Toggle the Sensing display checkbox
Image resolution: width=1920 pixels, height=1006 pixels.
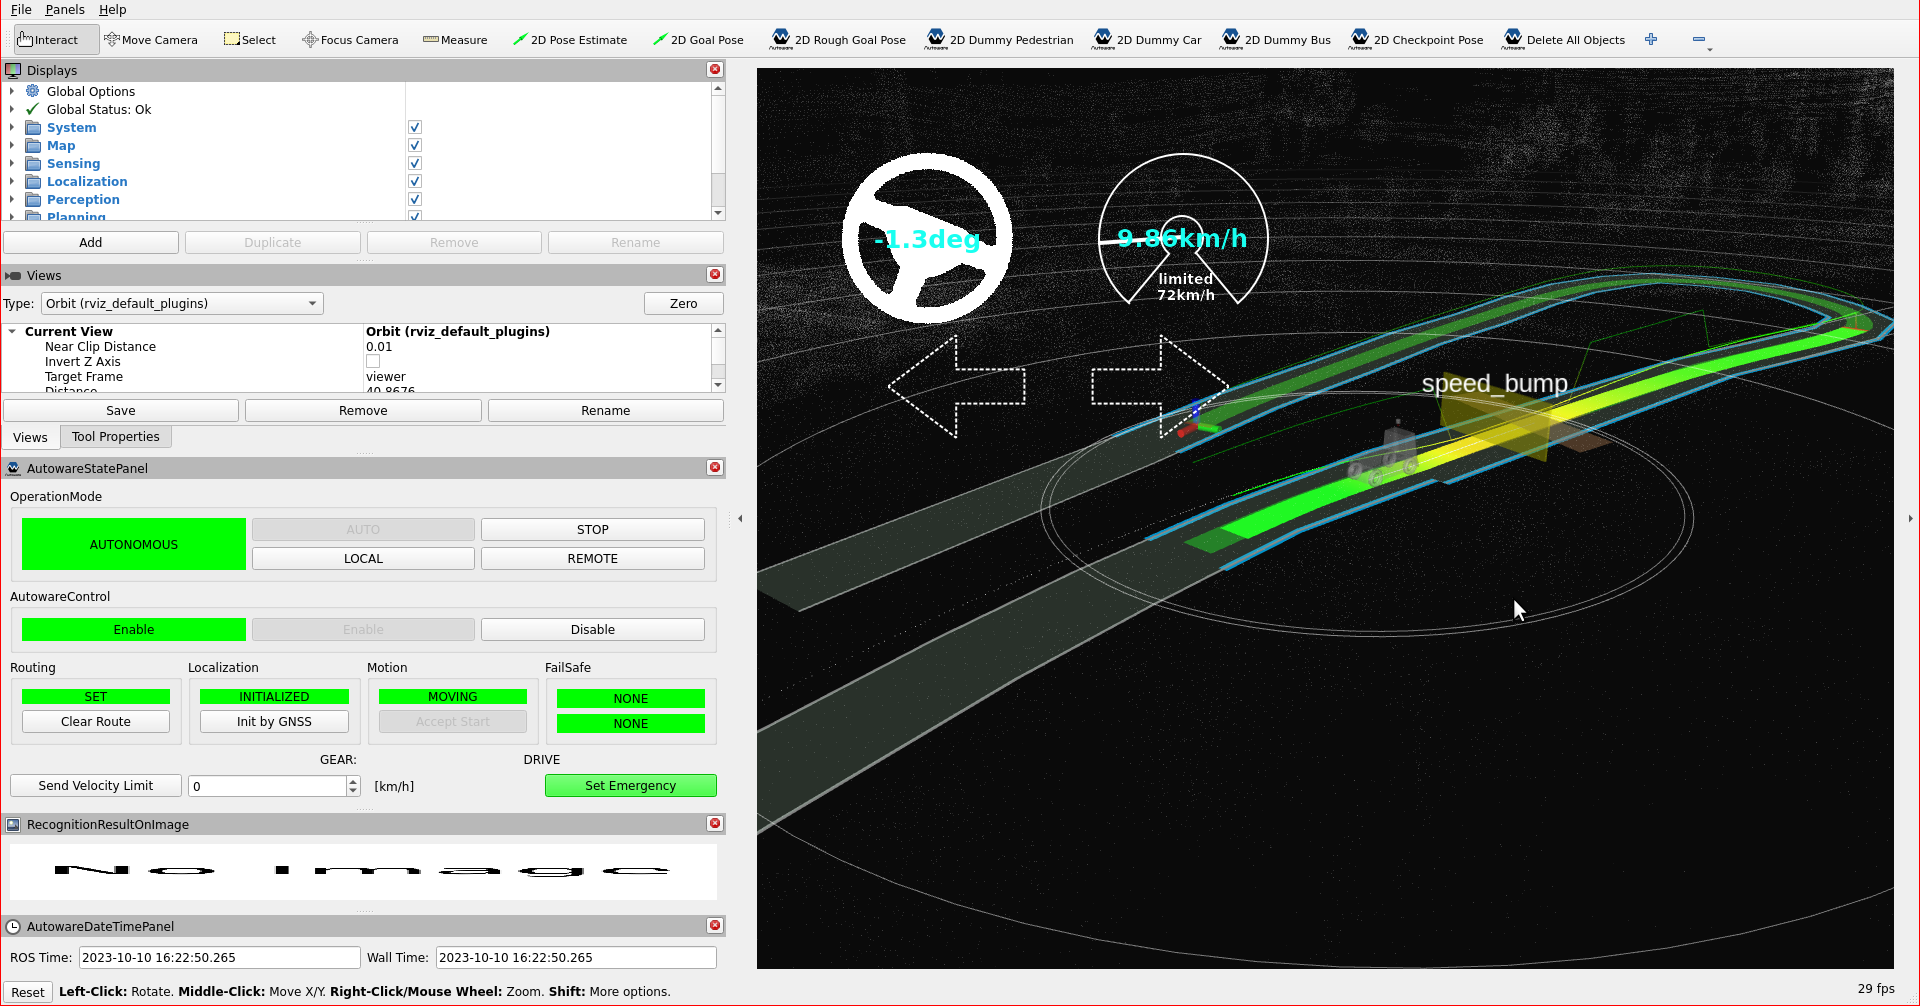pyautogui.click(x=414, y=163)
